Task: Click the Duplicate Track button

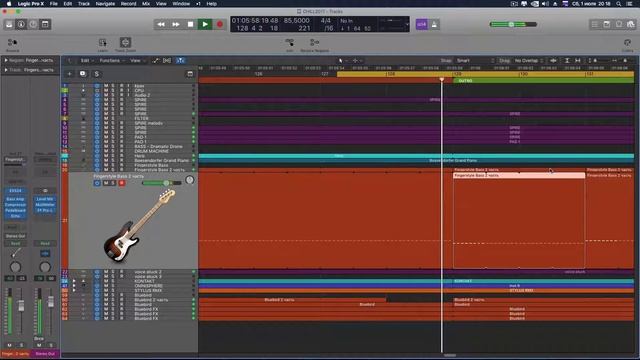Action: tap(83, 74)
